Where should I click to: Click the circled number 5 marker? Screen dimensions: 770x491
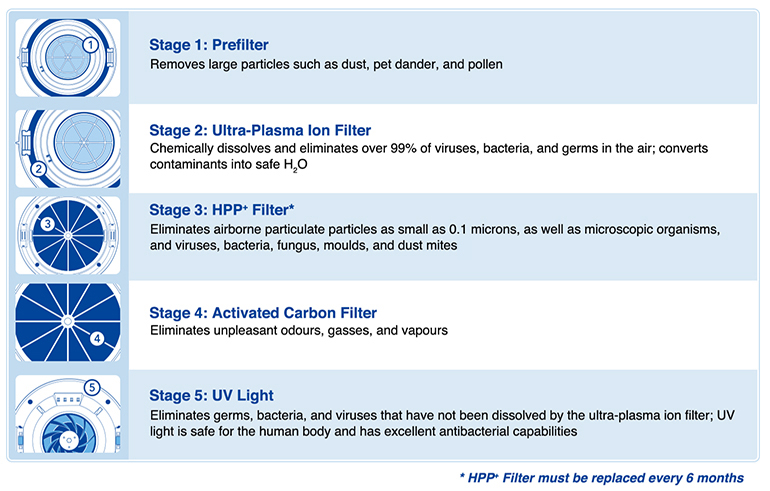click(x=91, y=387)
